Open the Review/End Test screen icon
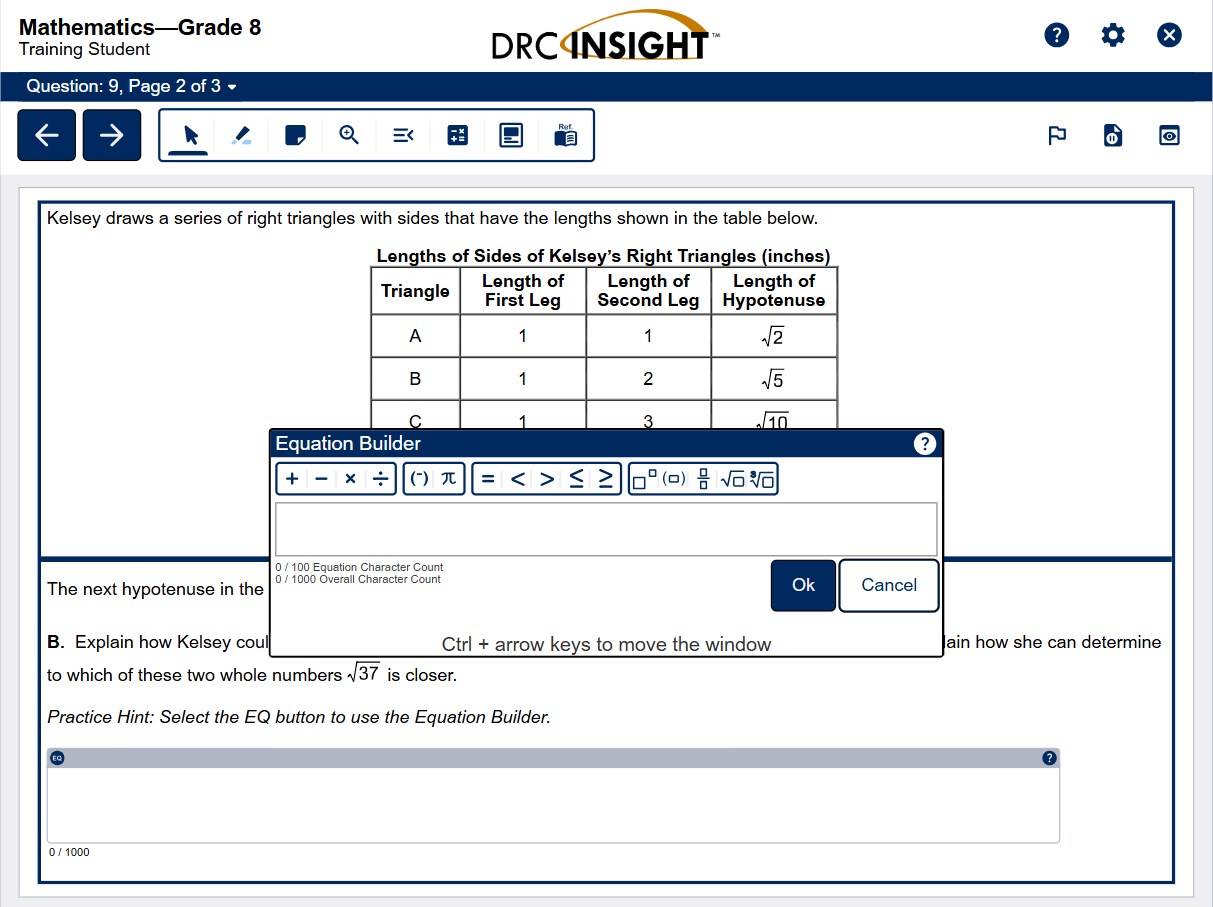Viewport: 1213px width, 907px height. tap(1169, 135)
